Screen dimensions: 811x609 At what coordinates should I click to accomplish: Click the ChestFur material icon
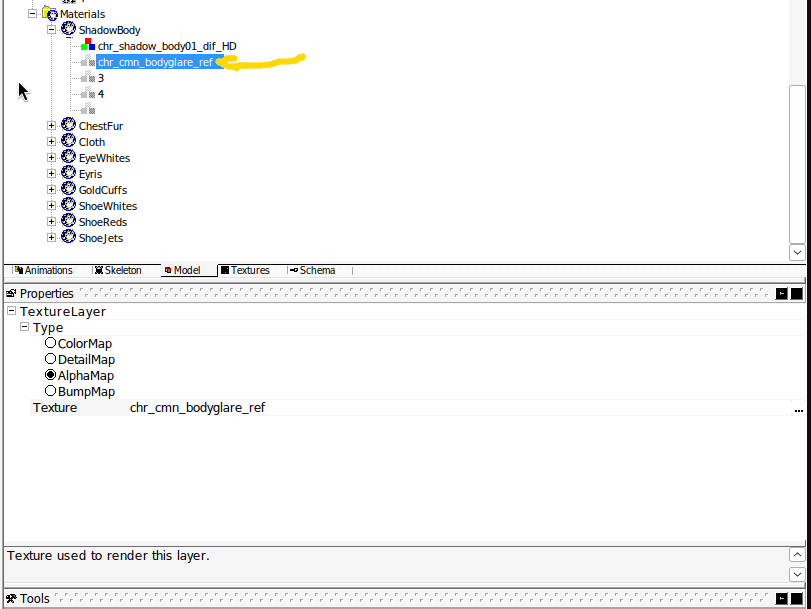[x=68, y=126]
